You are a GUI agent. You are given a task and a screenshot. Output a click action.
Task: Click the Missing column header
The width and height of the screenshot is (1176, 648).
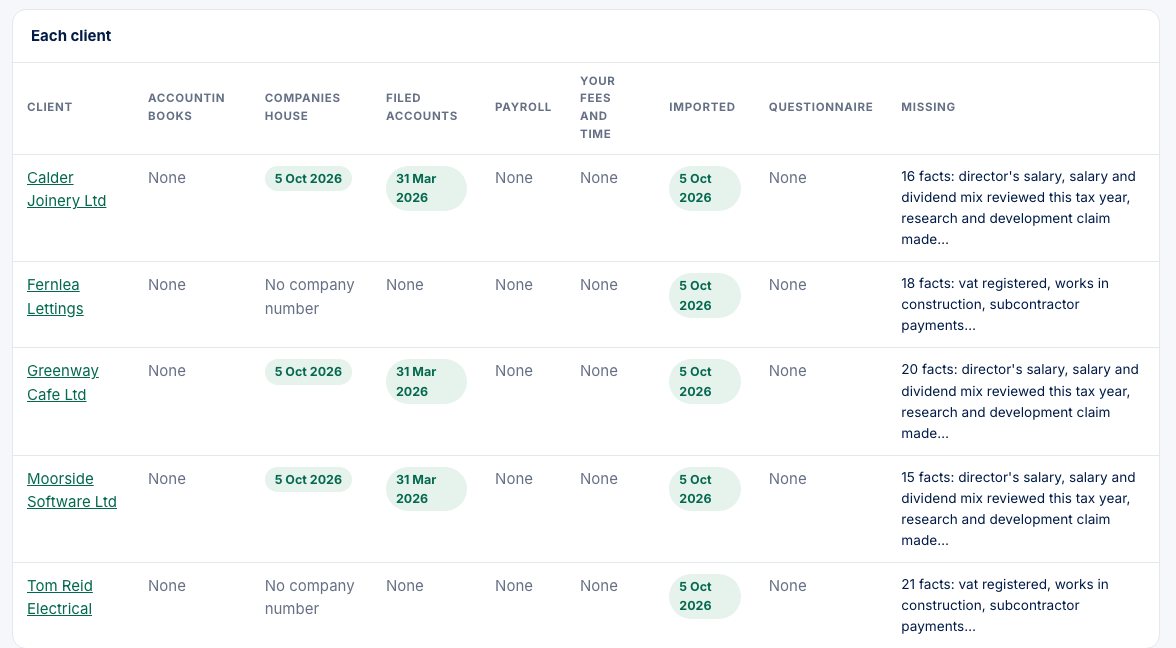click(x=928, y=106)
